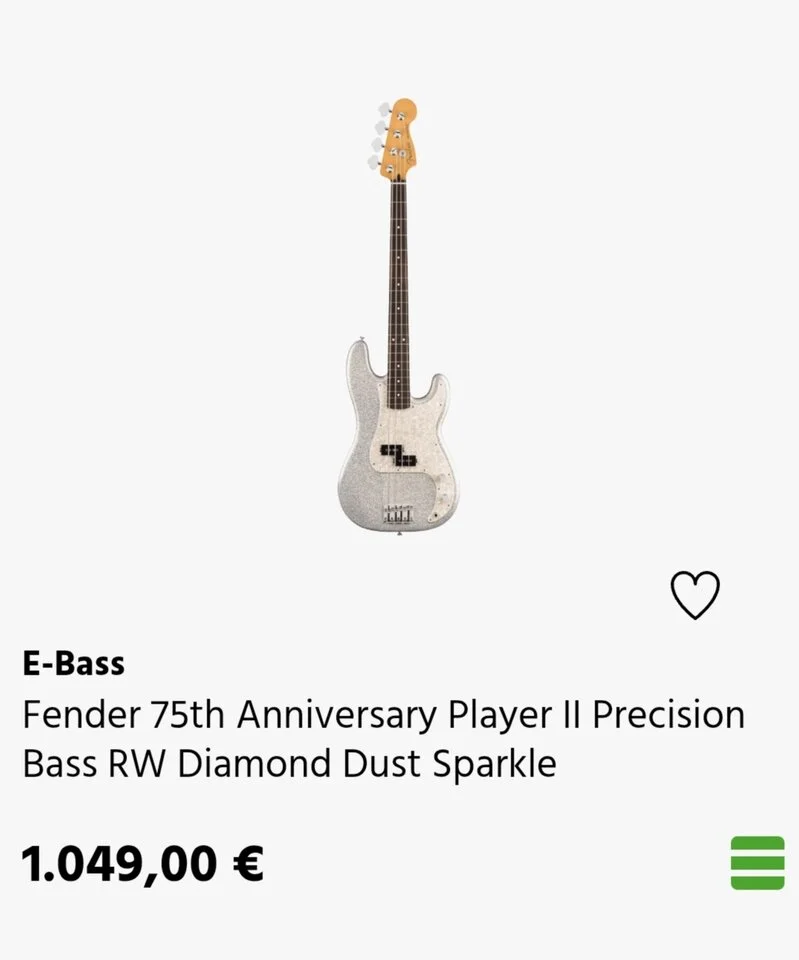Click the top green bar of the stock indicator
The height and width of the screenshot is (960, 799).
click(x=757, y=843)
